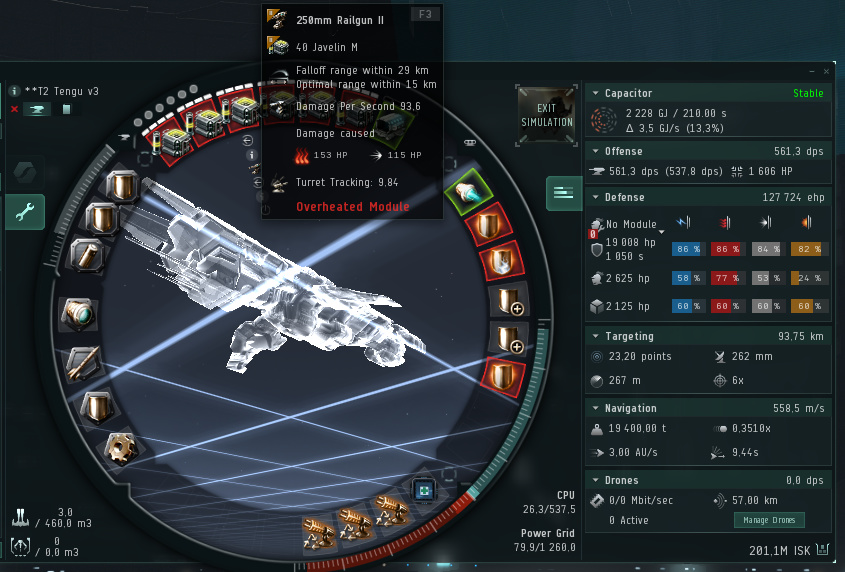Click the Manage Drones button
The width and height of the screenshot is (845, 572).
(x=769, y=520)
